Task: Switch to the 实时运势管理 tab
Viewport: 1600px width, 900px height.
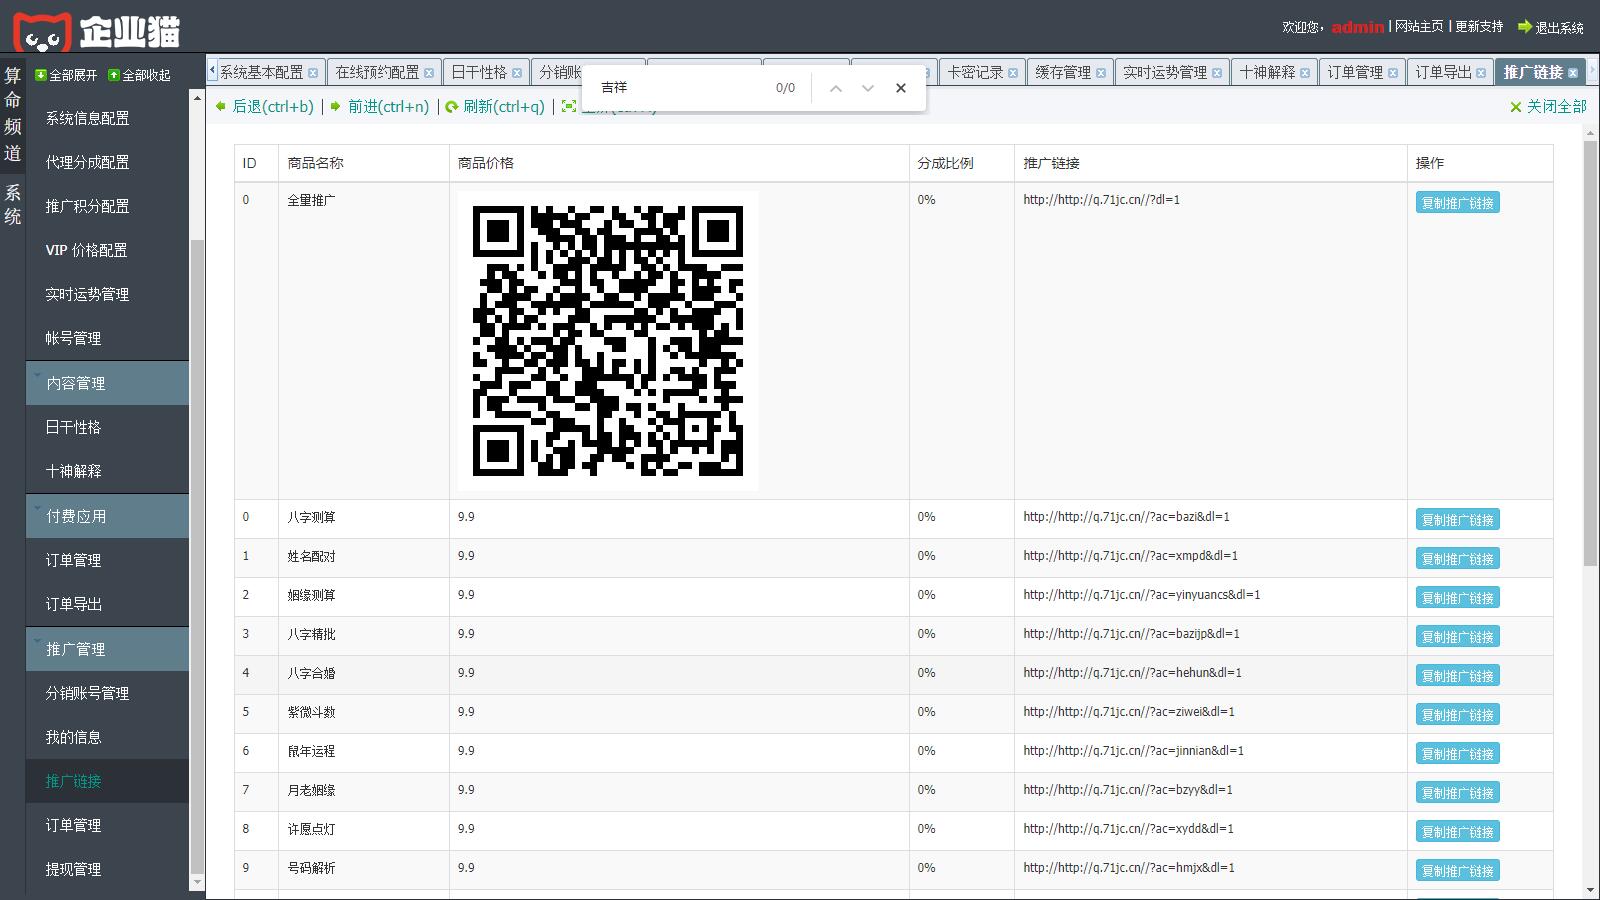Action: pos(1164,72)
